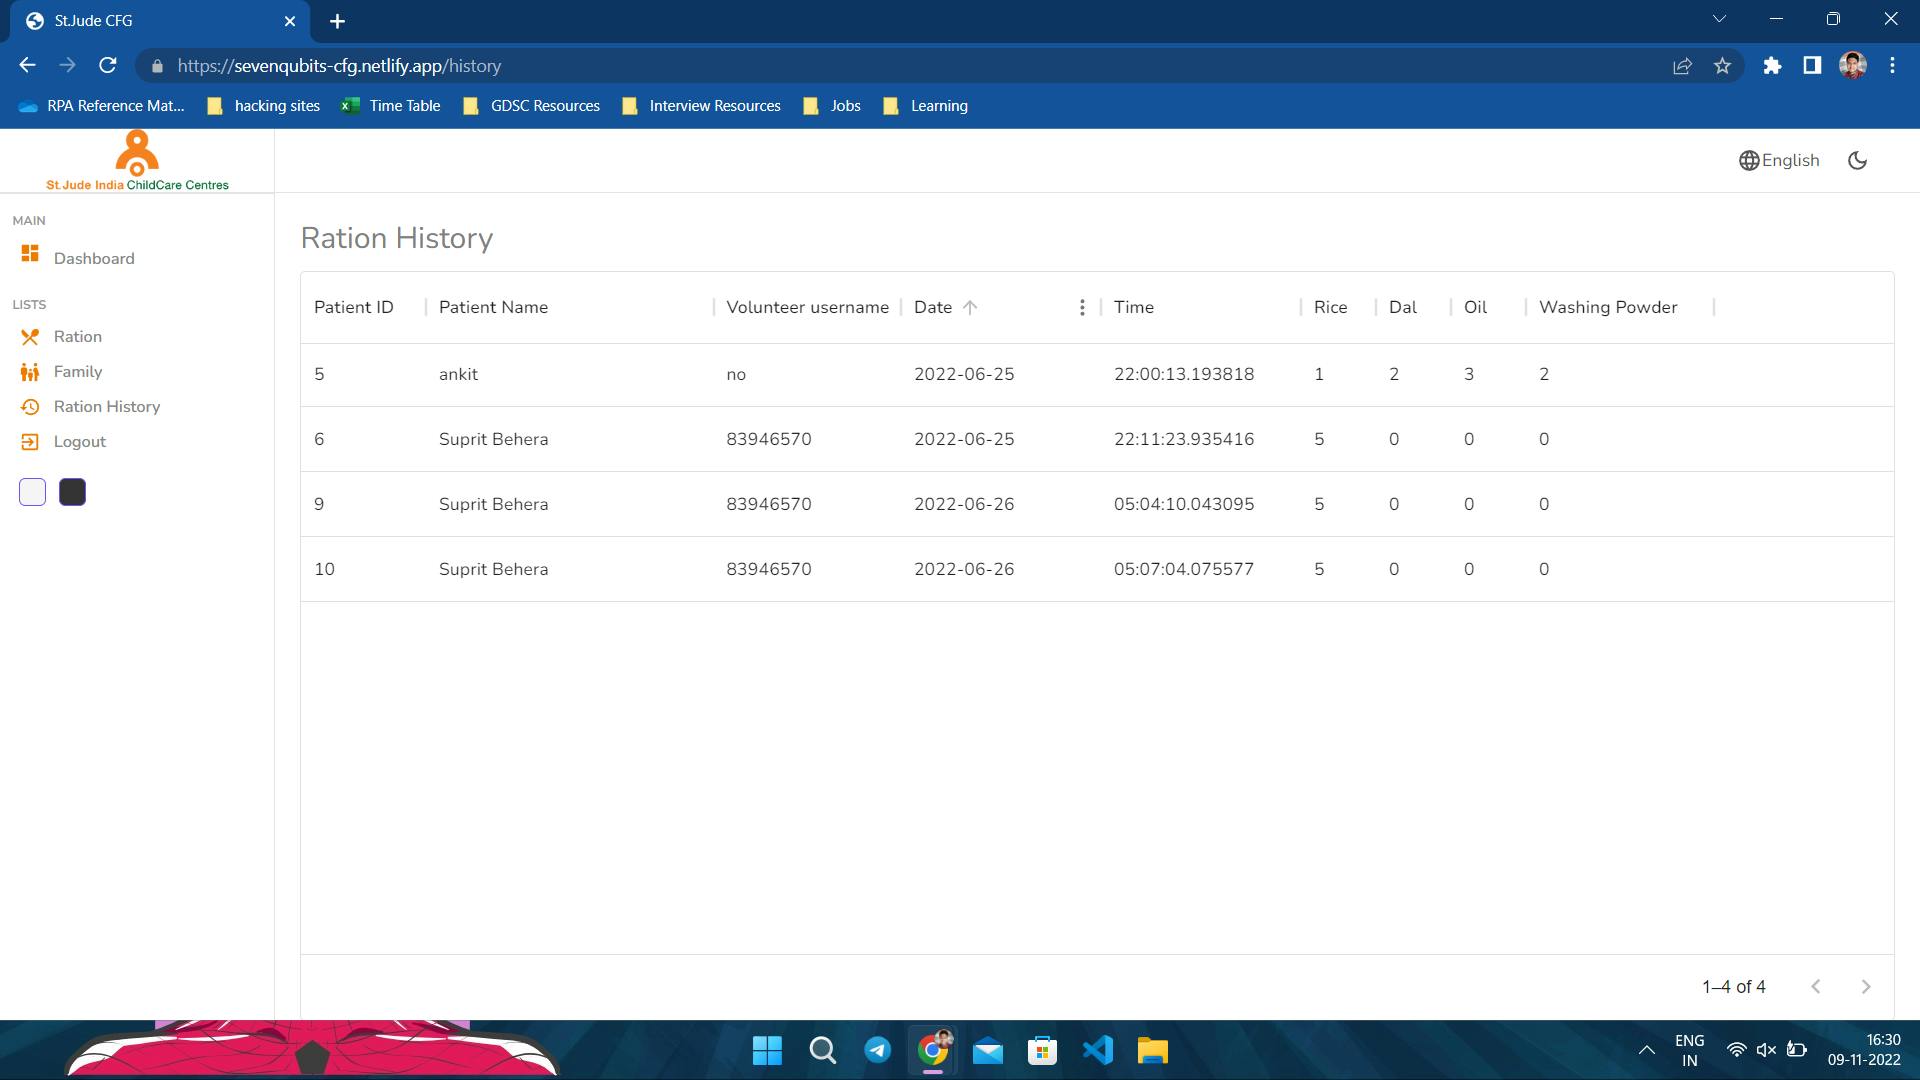The image size is (1920, 1080).
Task: Go to previous table page
Action: [1816, 987]
